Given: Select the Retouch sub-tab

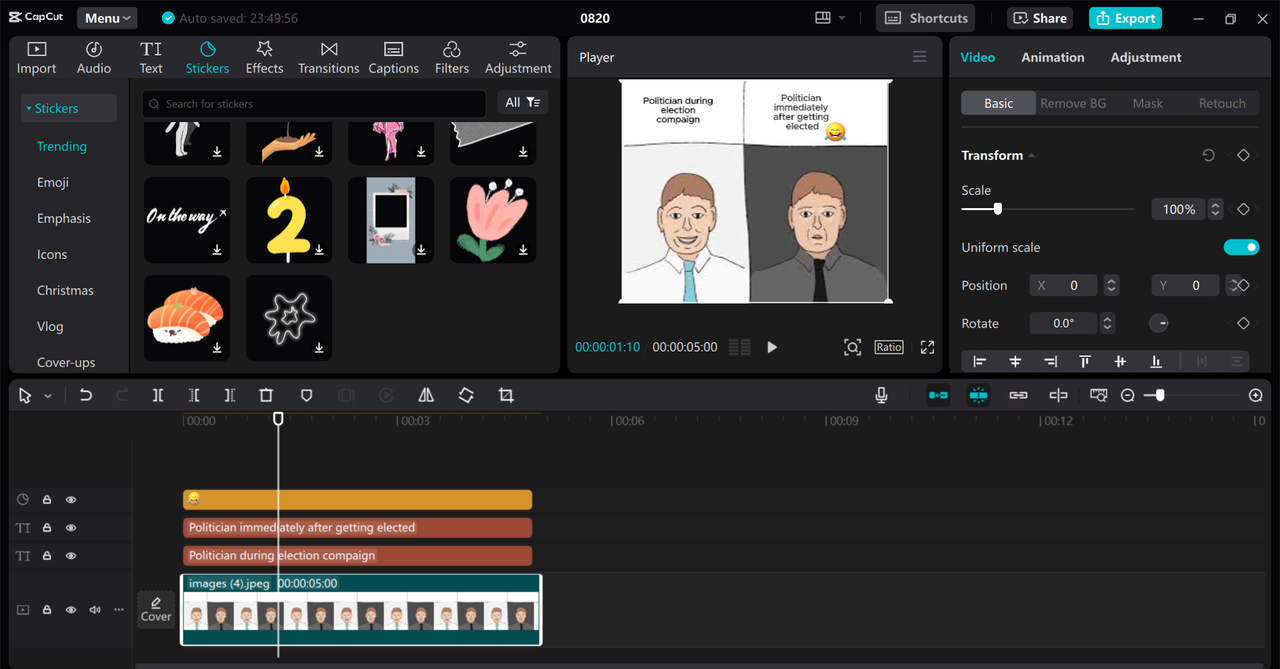Looking at the screenshot, I should (1222, 103).
